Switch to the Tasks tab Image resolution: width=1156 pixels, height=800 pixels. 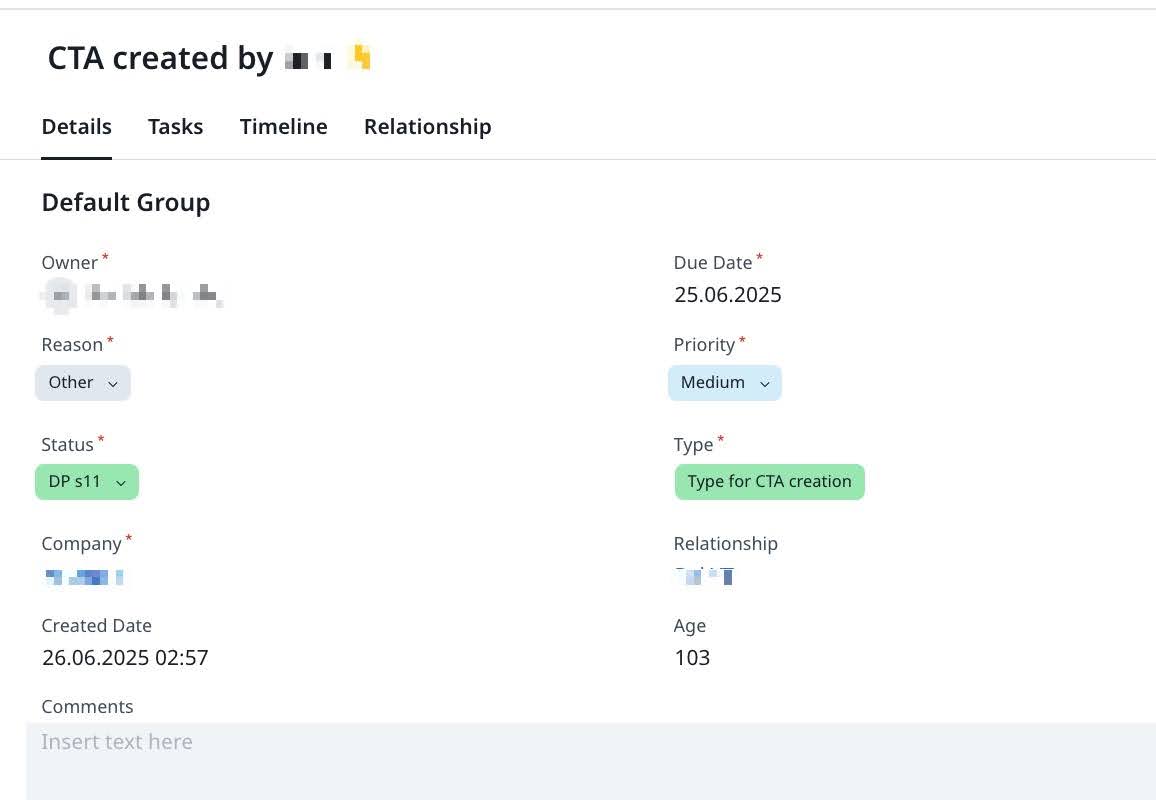175,126
